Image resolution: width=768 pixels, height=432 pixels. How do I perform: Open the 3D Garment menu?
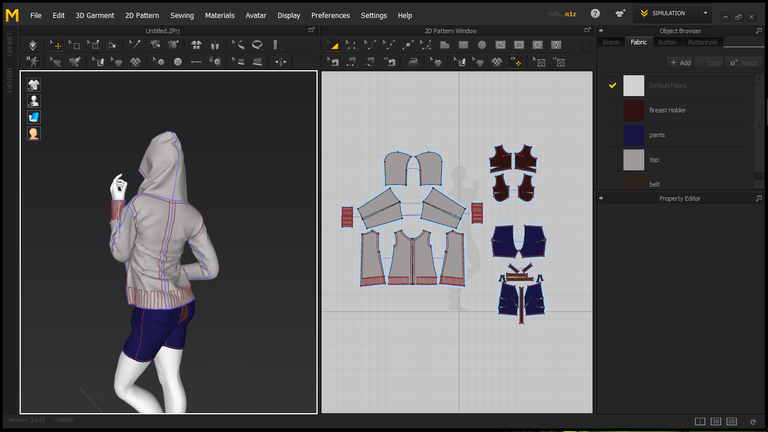click(95, 15)
